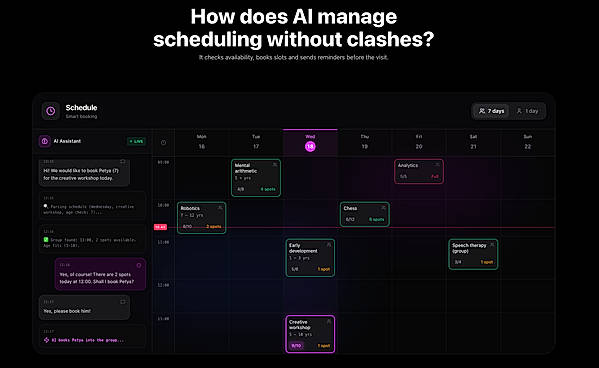Screen dimensions: 599x368
Task: Open the Robotics class card
Action: [x=202, y=217]
